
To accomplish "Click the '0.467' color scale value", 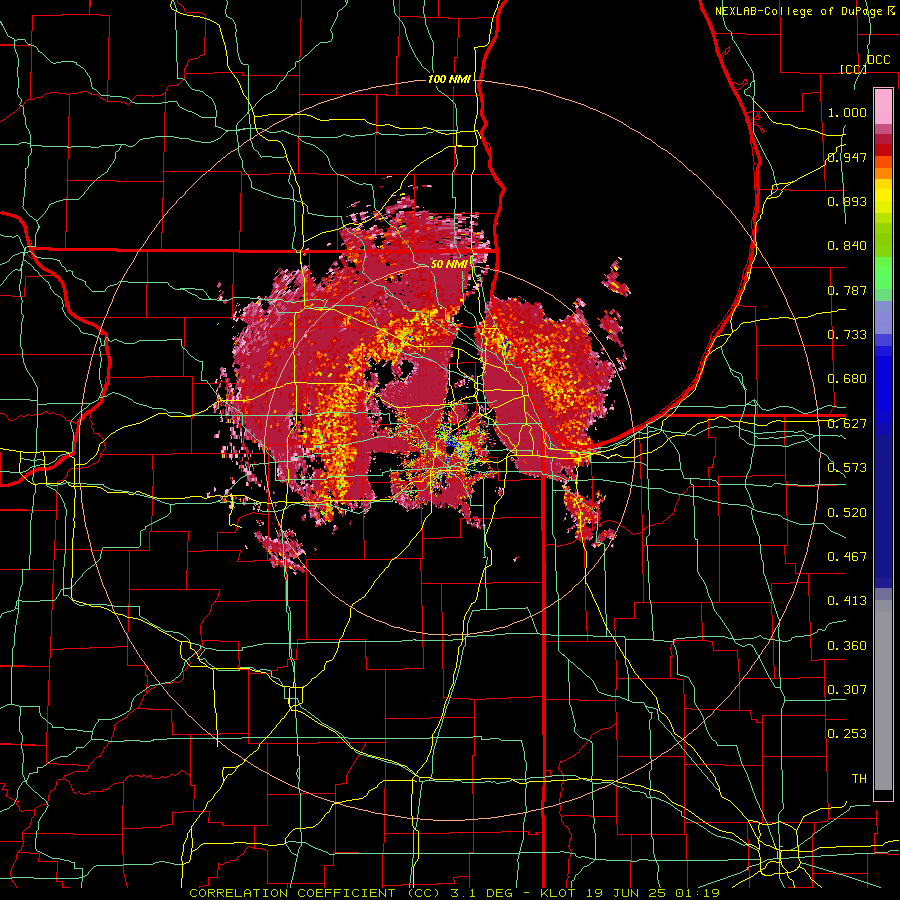I will 847,557.
